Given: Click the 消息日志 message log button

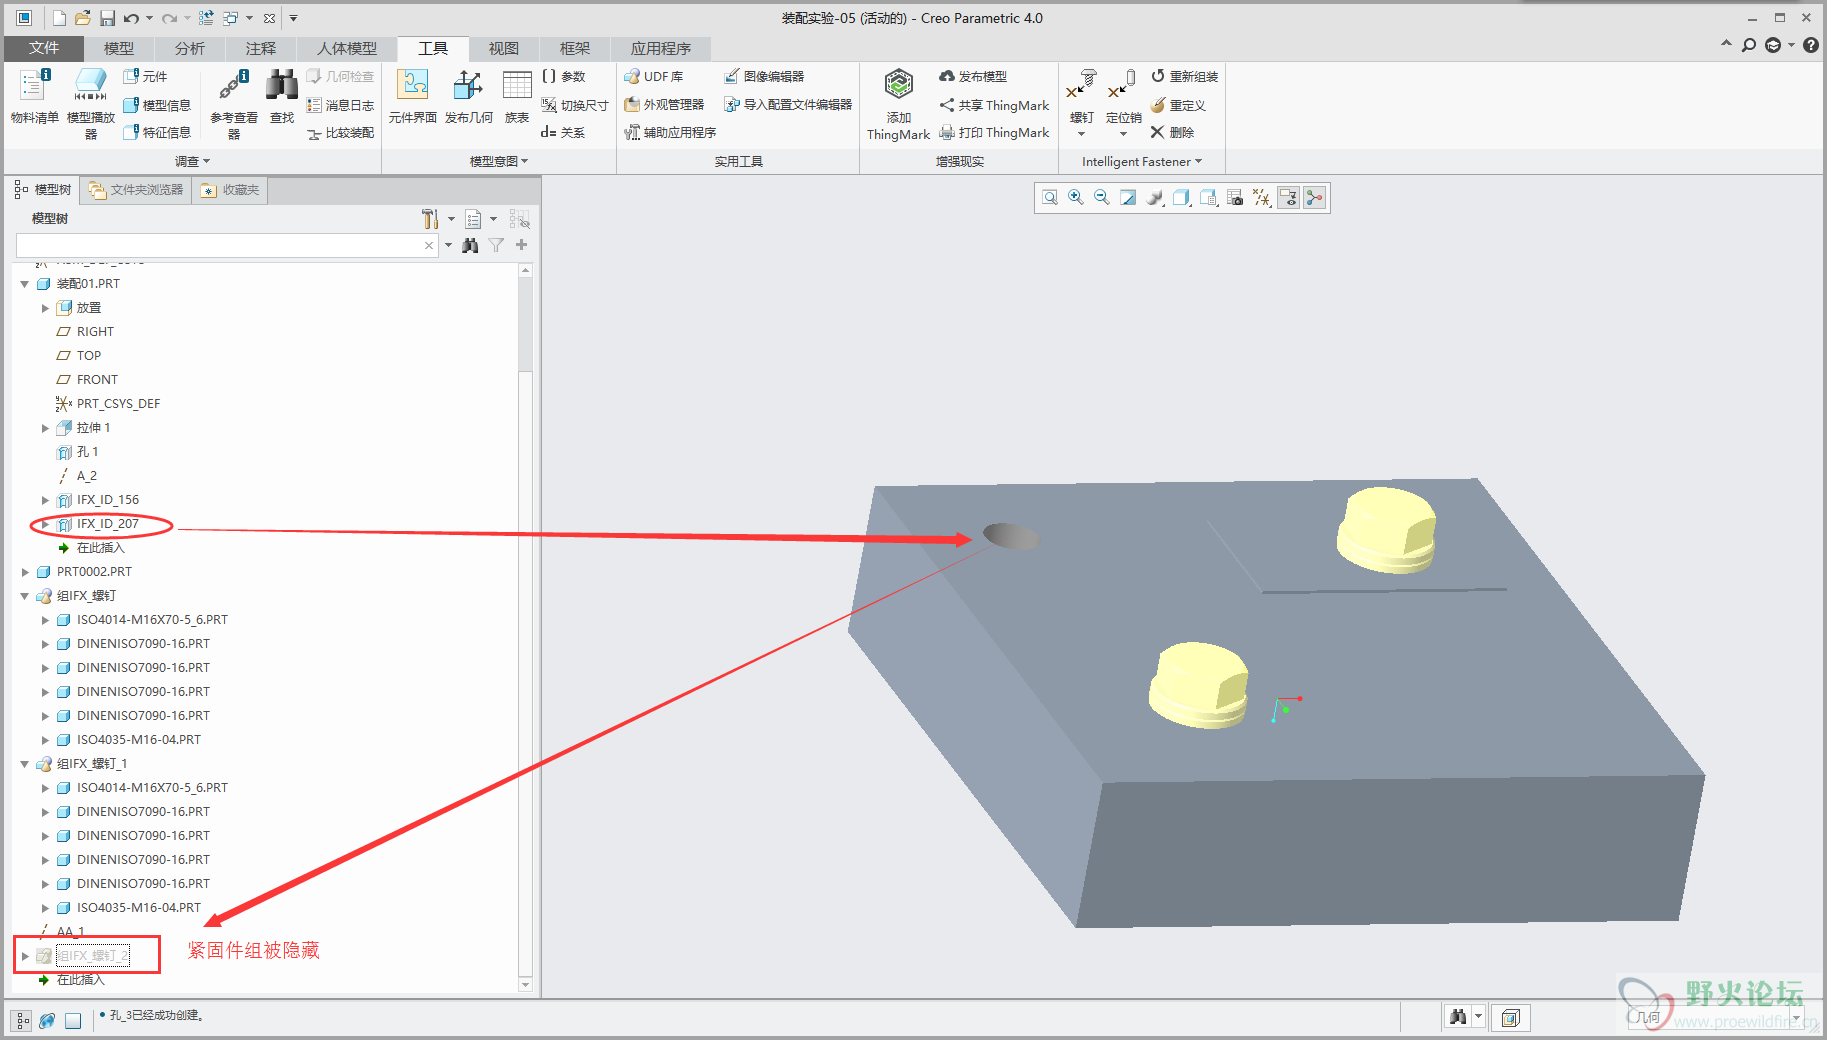Looking at the screenshot, I should (x=340, y=105).
